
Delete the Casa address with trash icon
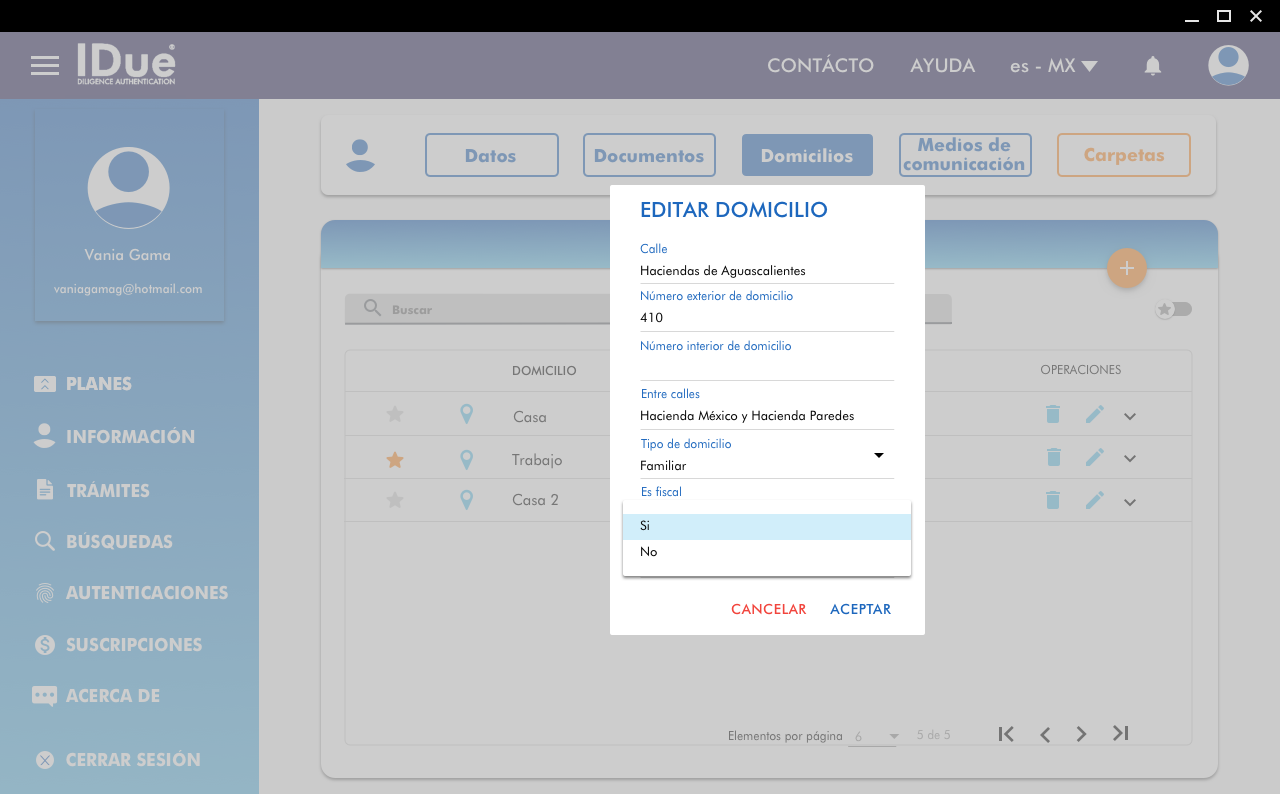pyautogui.click(x=1052, y=415)
